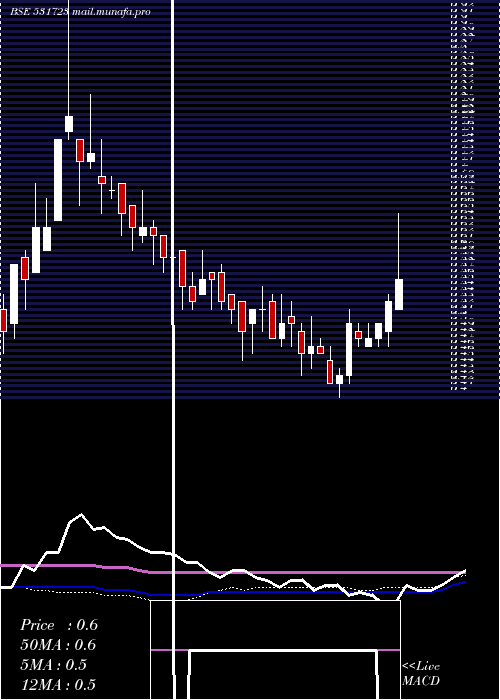Click the "mail.munafa.pro" label

(x=111, y=12)
